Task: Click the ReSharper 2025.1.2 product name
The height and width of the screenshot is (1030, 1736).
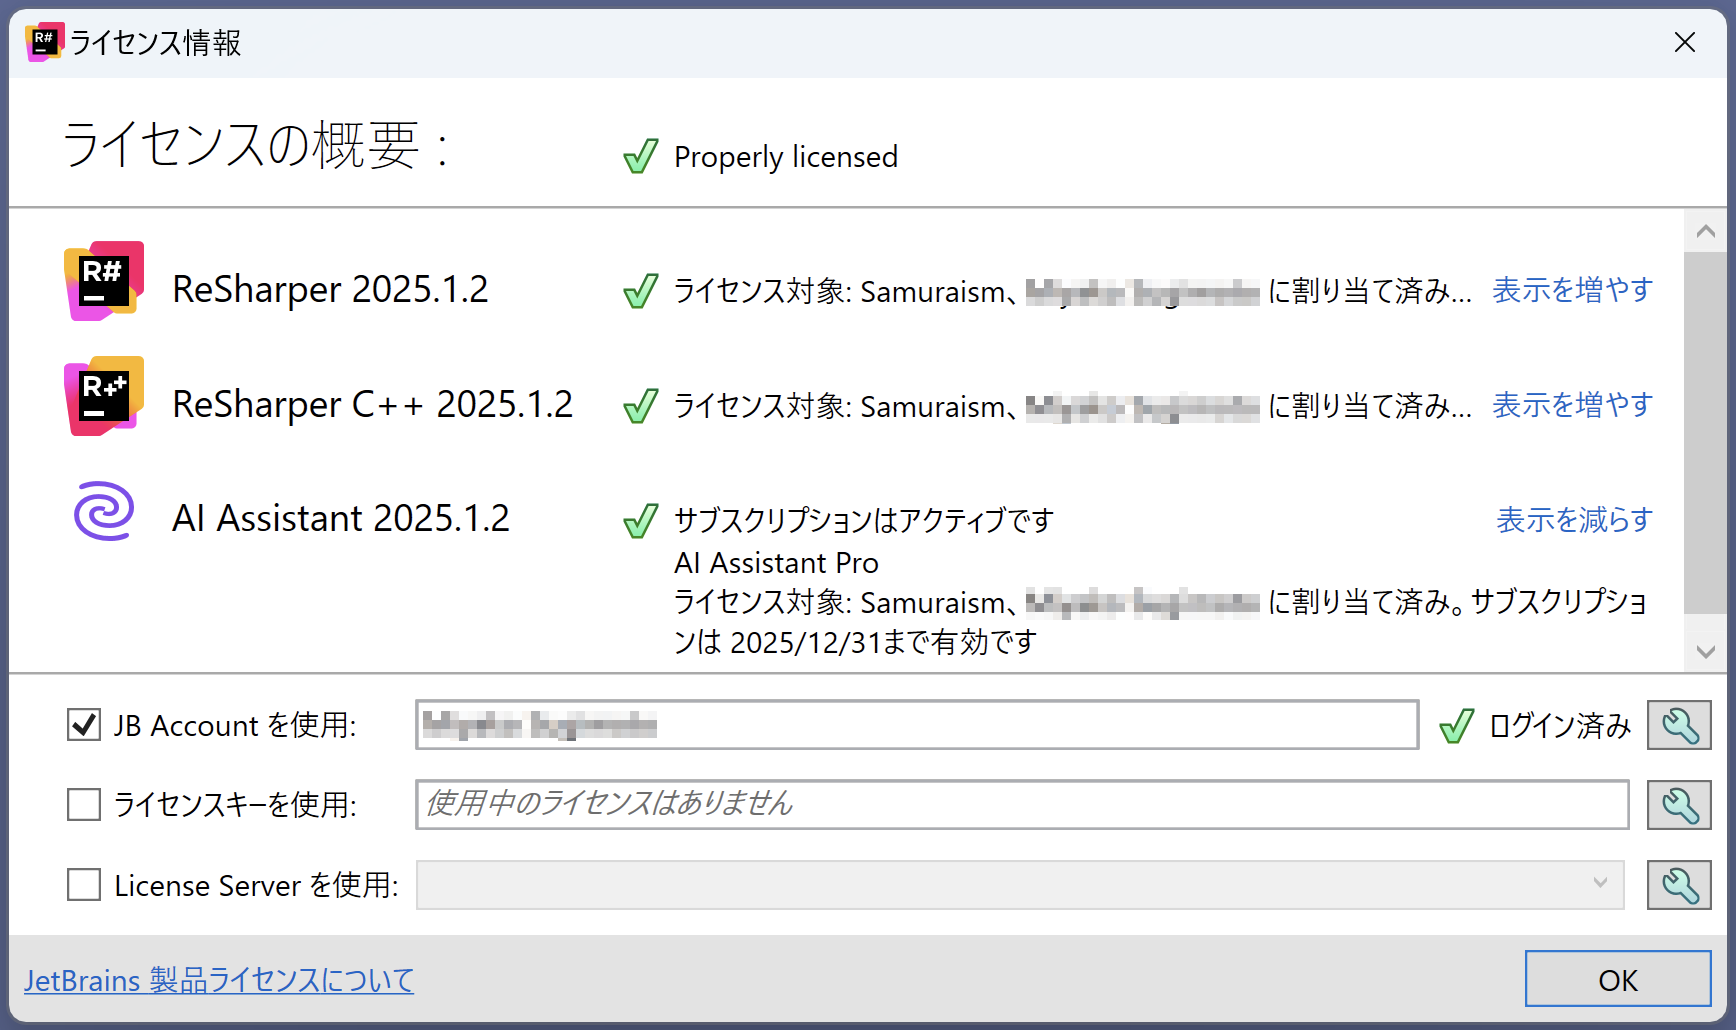Action: coord(330,289)
